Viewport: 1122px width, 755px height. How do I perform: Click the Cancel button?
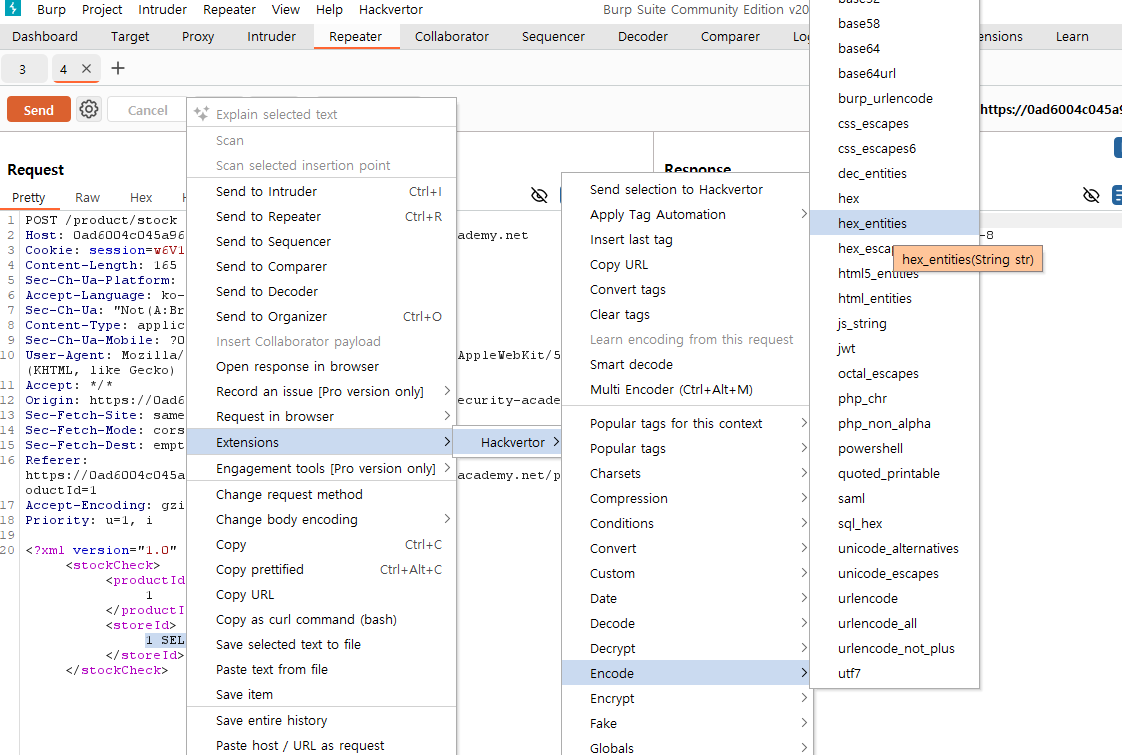point(147,110)
